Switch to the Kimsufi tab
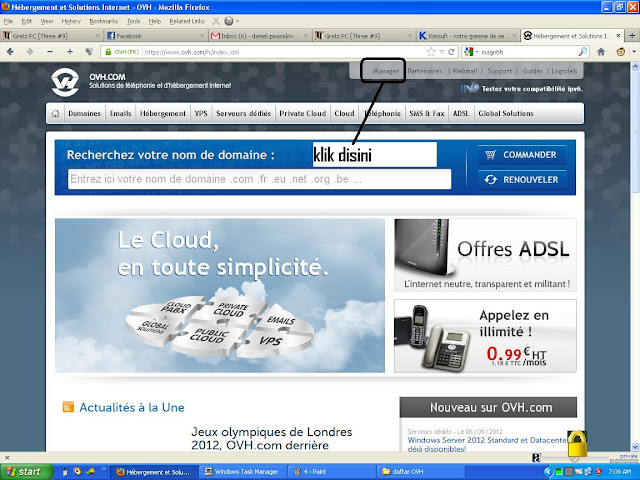The image size is (640, 480). pos(468,36)
